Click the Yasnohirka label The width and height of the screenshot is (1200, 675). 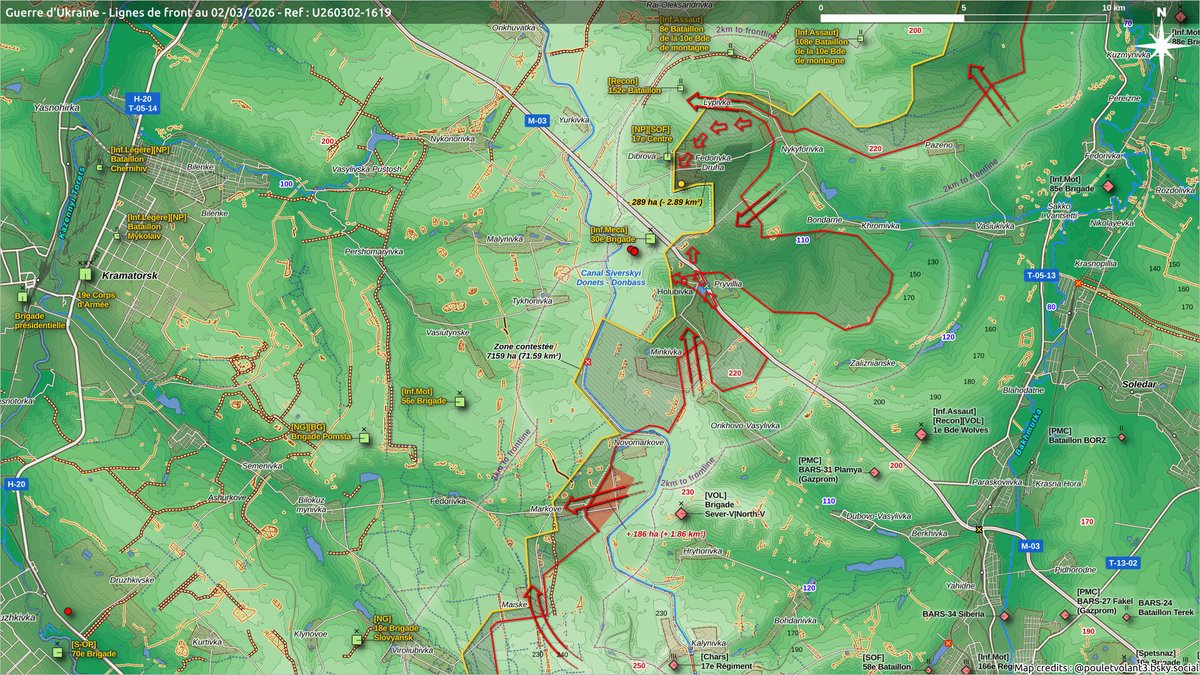56,105
